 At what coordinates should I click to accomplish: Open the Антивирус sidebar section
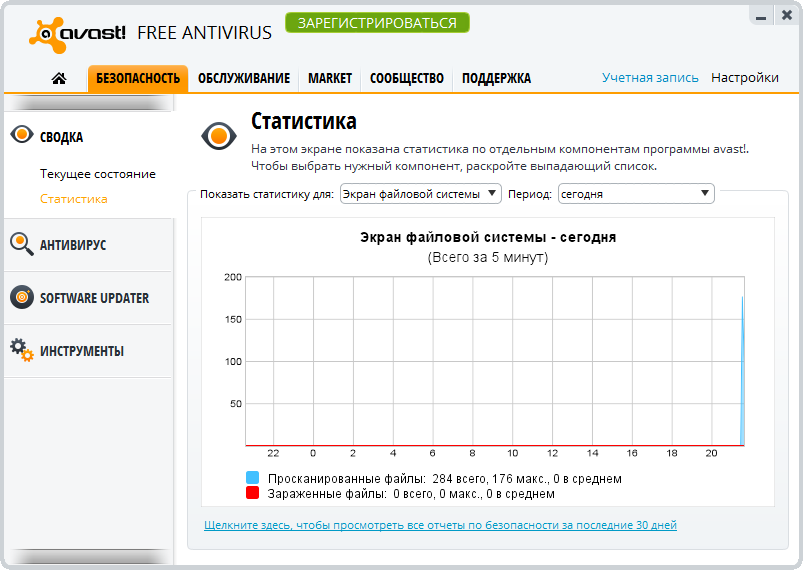coord(88,245)
